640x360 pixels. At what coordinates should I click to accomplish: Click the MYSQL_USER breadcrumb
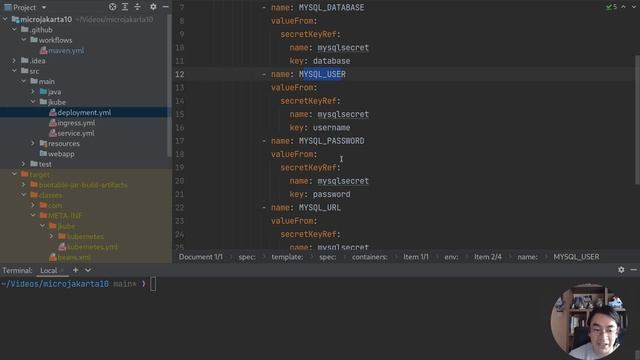(576, 257)
